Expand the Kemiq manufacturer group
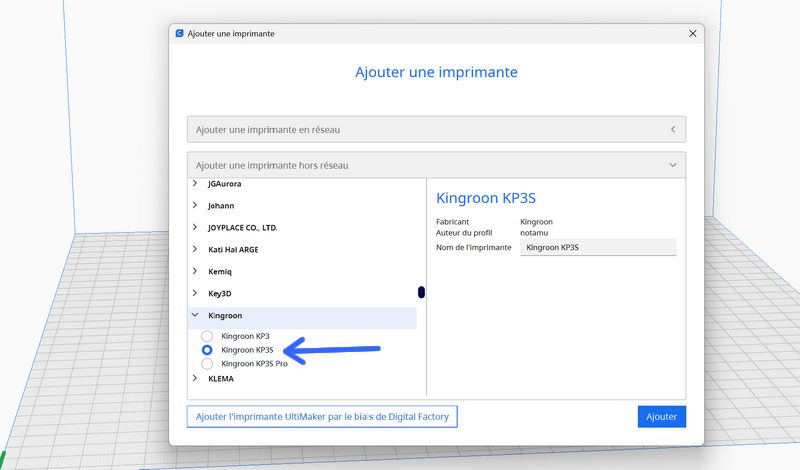The width and height of the screenshot is (800, 470). click(195, 271)
